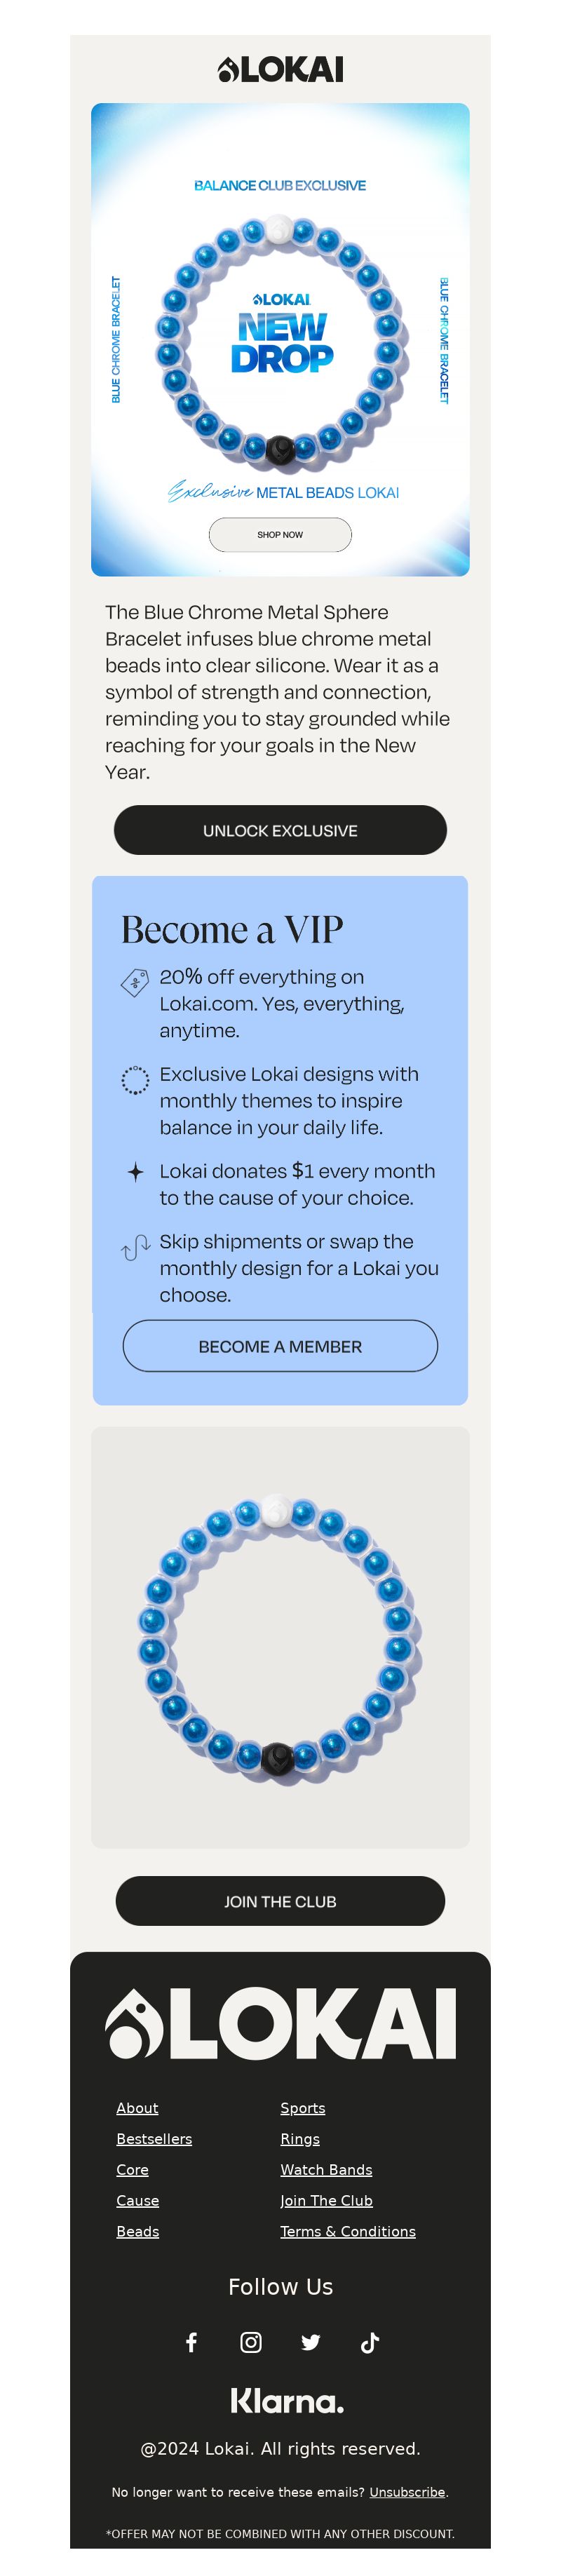Click the Unlock Exclusive button
The image size is (561, 2576).
tap(280, 830)
